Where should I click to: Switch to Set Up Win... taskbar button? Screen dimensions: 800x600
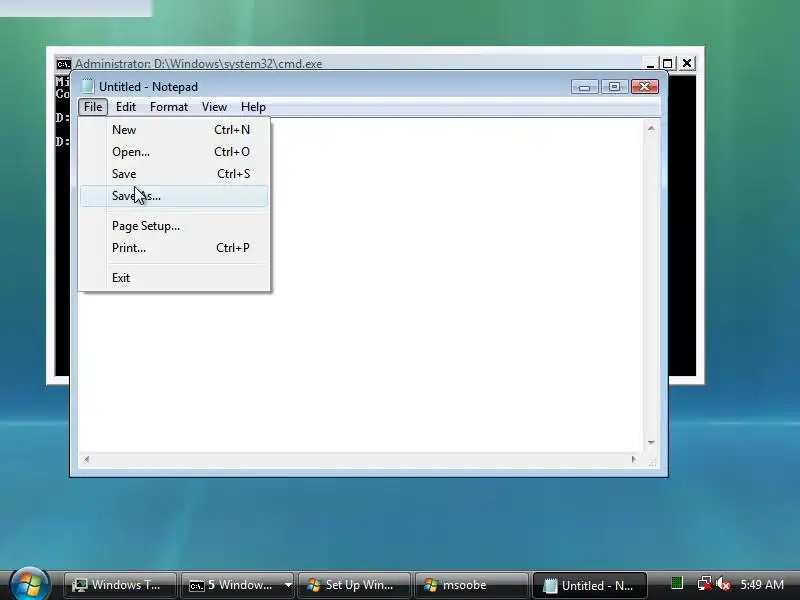click(x=354, y=585)
